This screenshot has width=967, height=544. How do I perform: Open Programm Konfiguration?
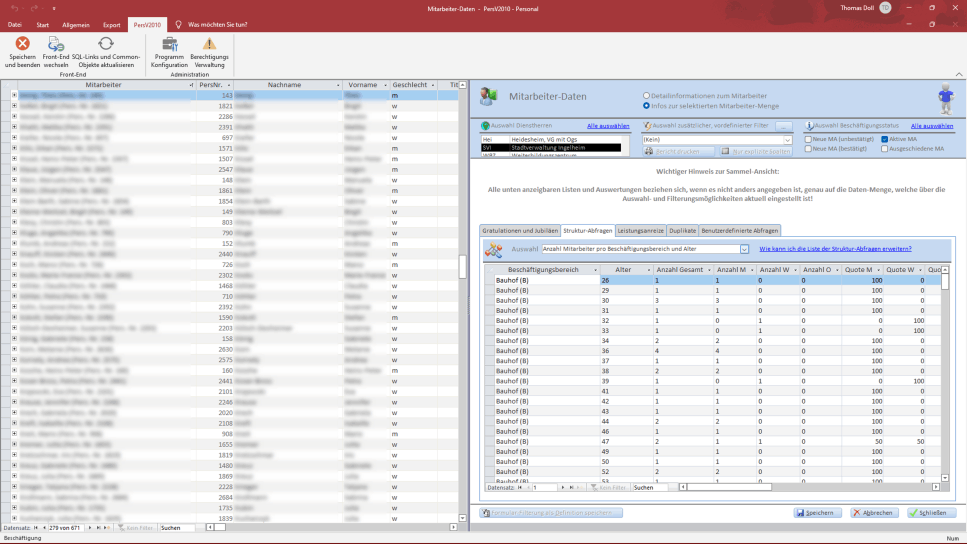(169, 44)
